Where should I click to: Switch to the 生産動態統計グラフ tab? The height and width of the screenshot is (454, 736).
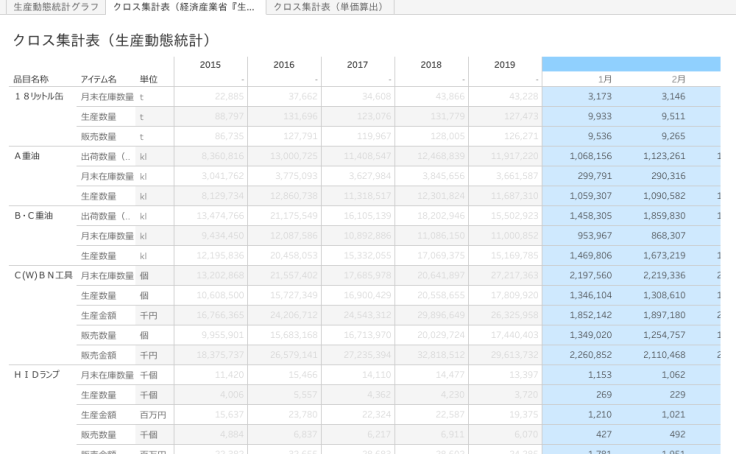coord(55,7)
